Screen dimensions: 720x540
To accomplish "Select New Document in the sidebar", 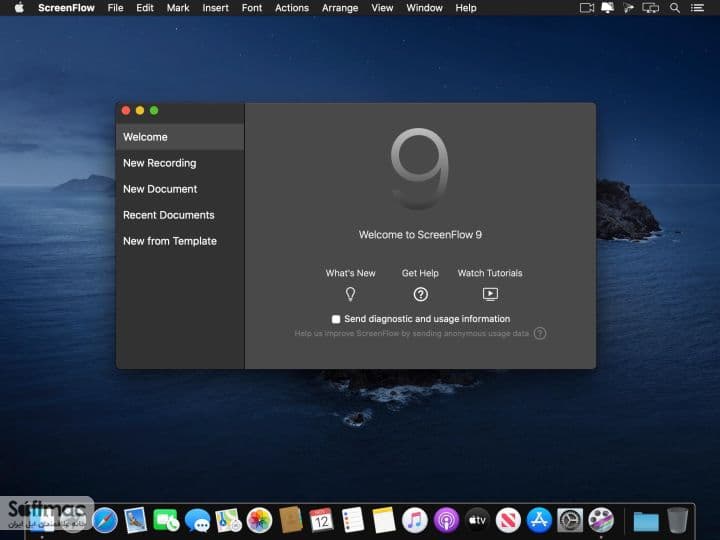I will 180,189.
